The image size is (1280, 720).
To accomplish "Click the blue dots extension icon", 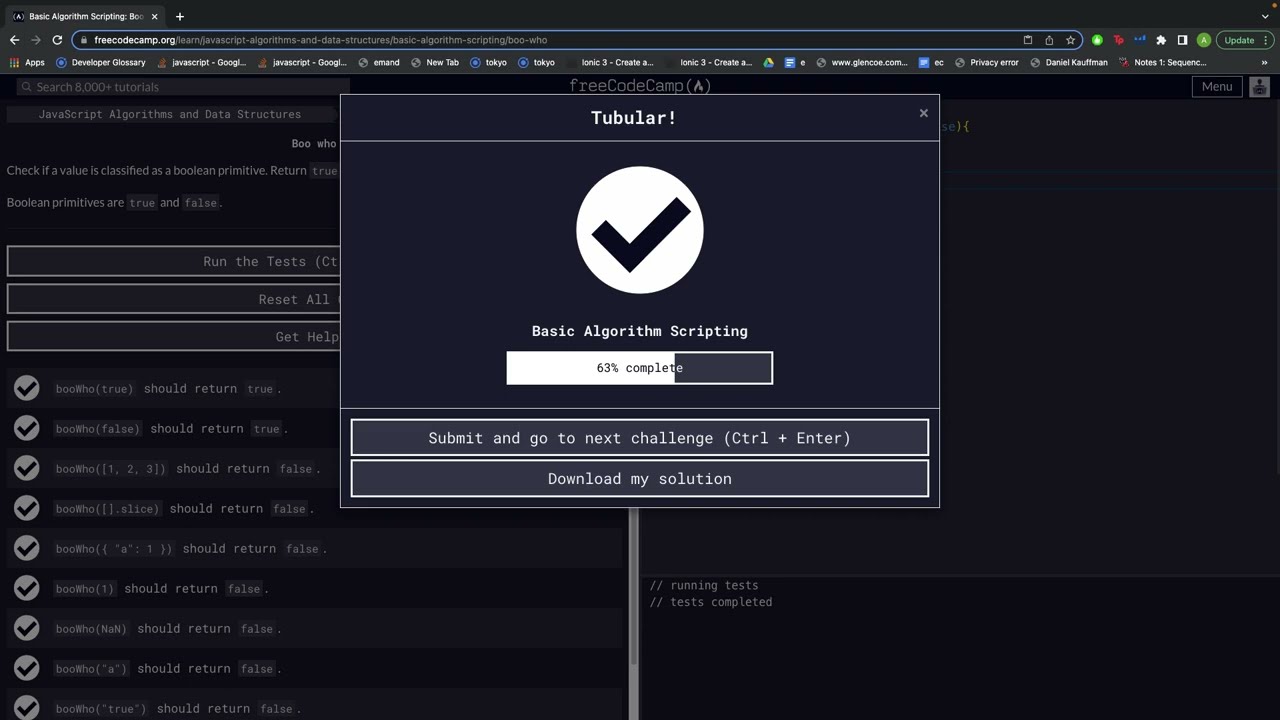I will [1140, 40].
